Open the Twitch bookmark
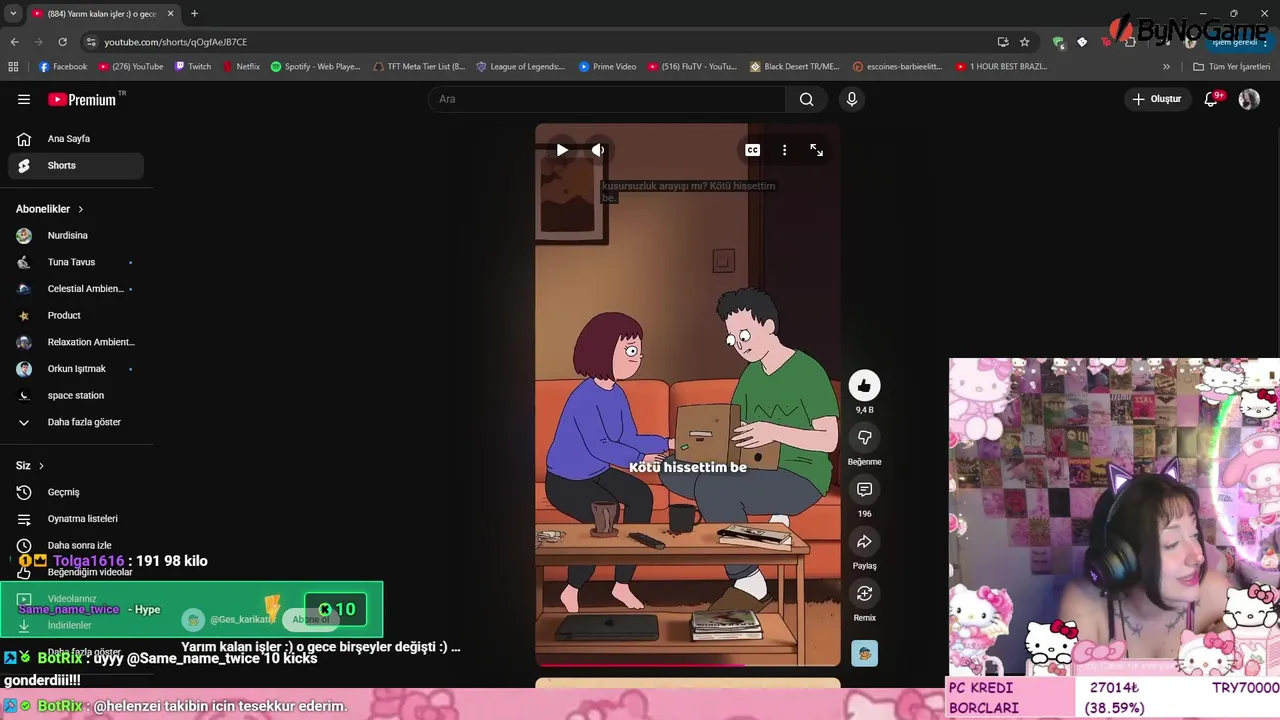This screenshot has width=1280, height=720. pyautogui.click(x=193, y=67)
